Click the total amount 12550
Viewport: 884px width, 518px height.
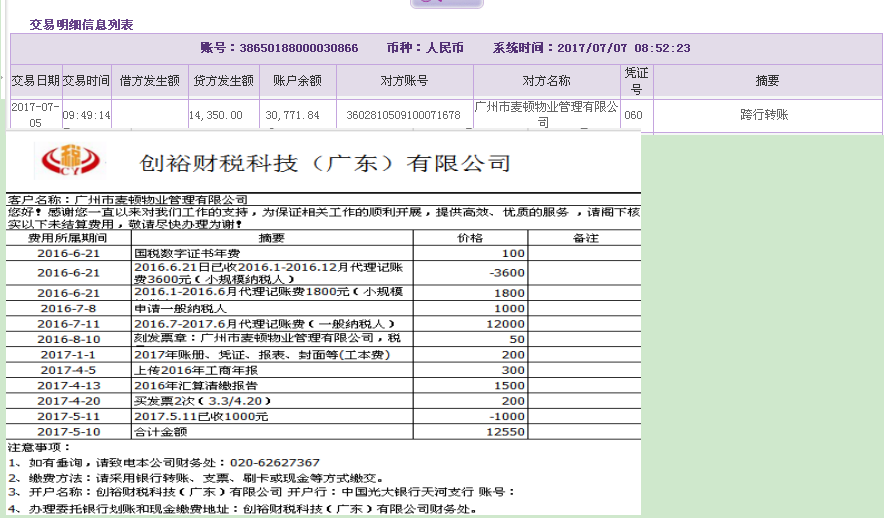(x=506, y=432)
